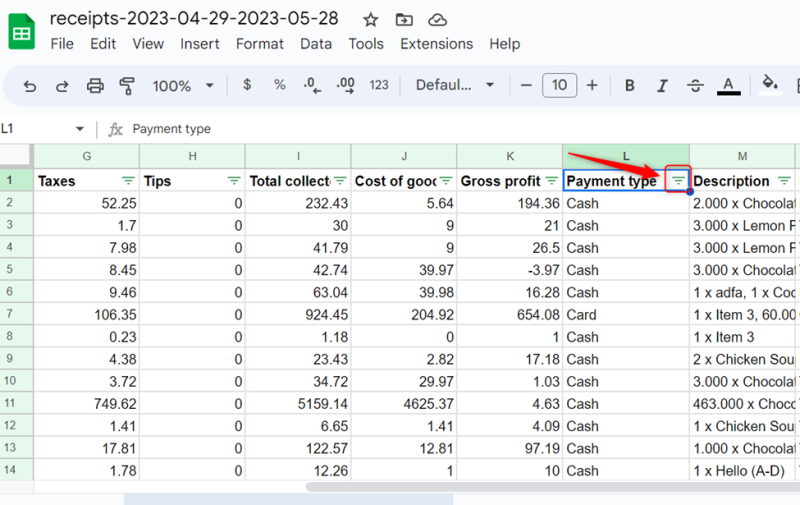
Task: Open the Payment type filter dropdown
Action: tap(679, 181)
